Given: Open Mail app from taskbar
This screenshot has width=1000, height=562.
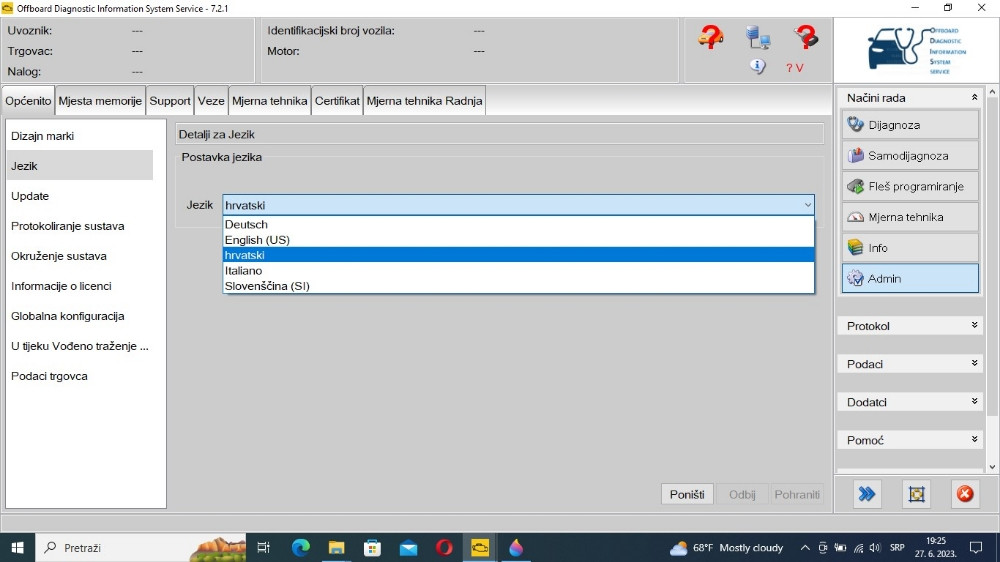Looking at the screenshot, I should pyautogui.click(x=408, y=547).
